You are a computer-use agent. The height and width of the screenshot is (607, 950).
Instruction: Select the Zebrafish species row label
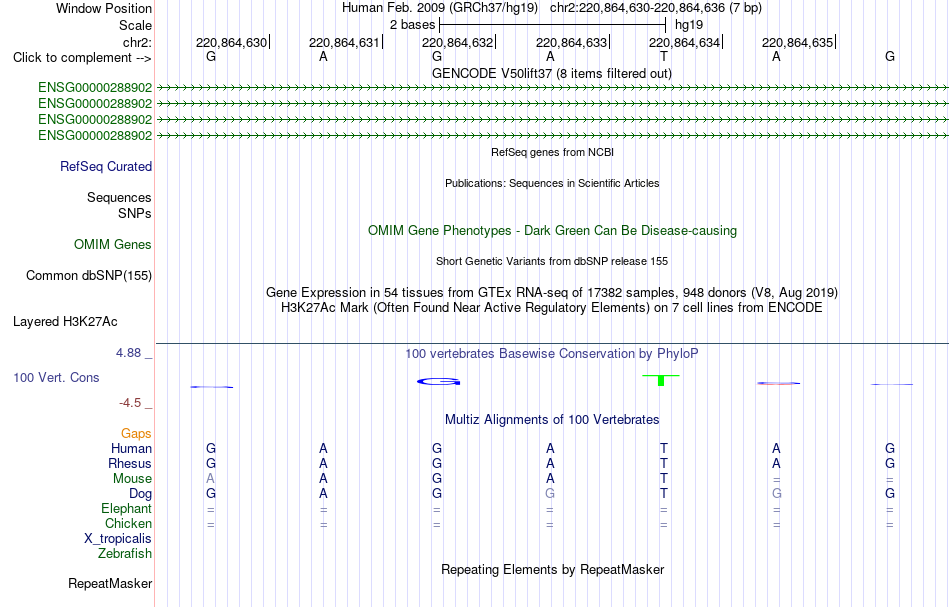[x=125, y=554]
